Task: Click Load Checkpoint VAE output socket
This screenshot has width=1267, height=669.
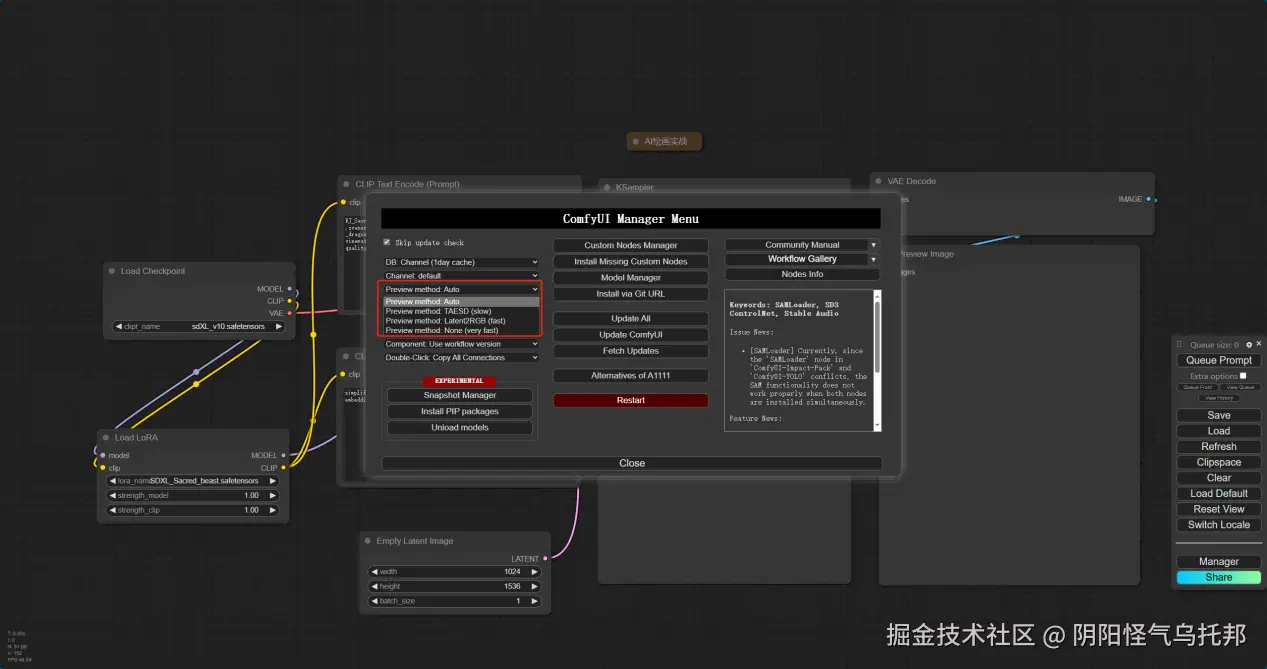Action: [290, 313]
